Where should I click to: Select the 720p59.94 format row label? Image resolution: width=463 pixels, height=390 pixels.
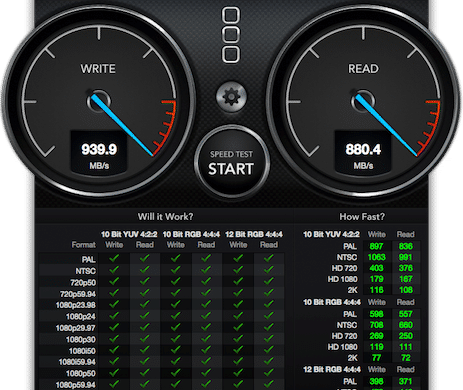78,294
